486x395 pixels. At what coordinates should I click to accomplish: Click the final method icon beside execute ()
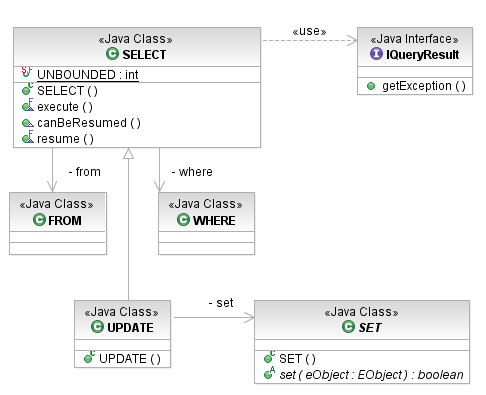[28, 105]
